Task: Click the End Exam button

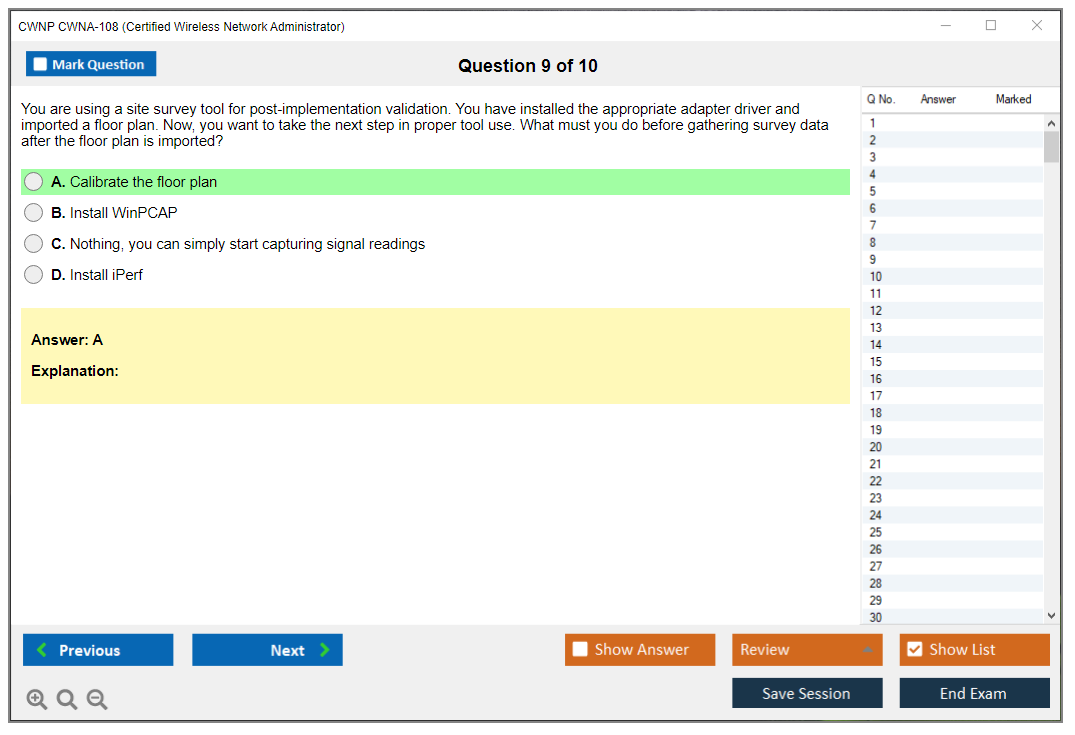Action: [974, 693]
